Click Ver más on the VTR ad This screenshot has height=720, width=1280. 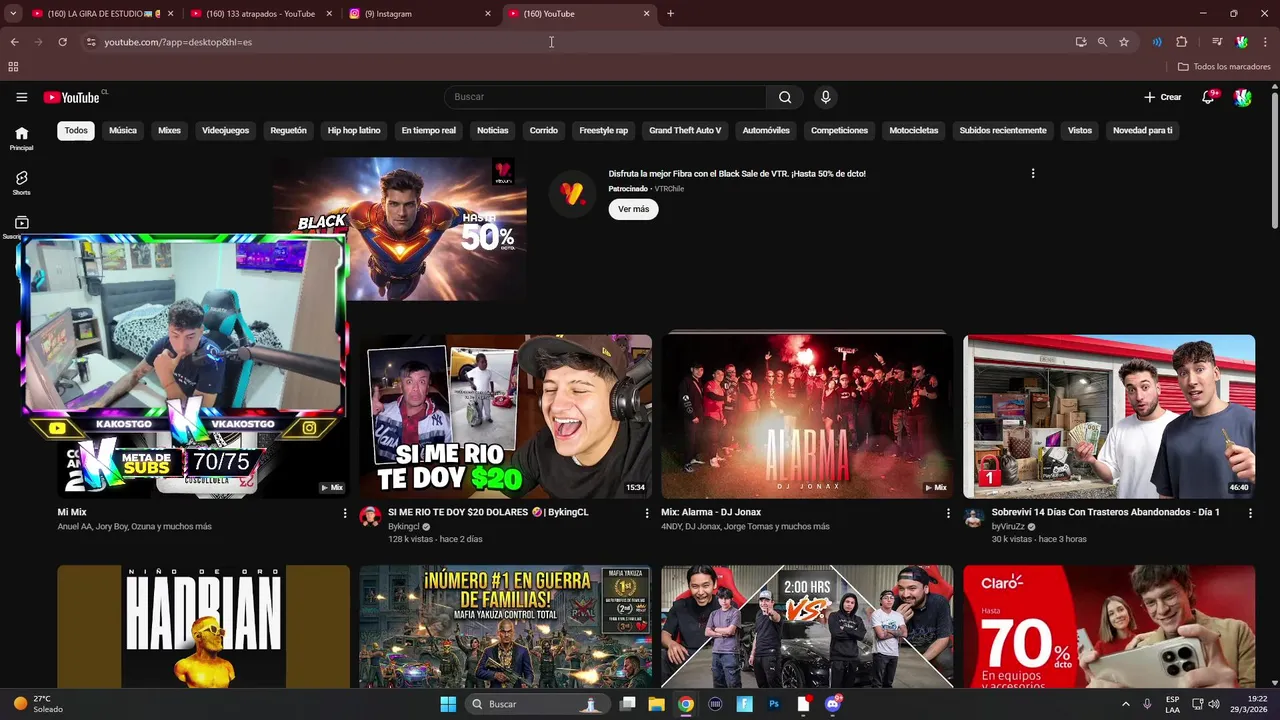pyautogui.click(x=633, y=209)
